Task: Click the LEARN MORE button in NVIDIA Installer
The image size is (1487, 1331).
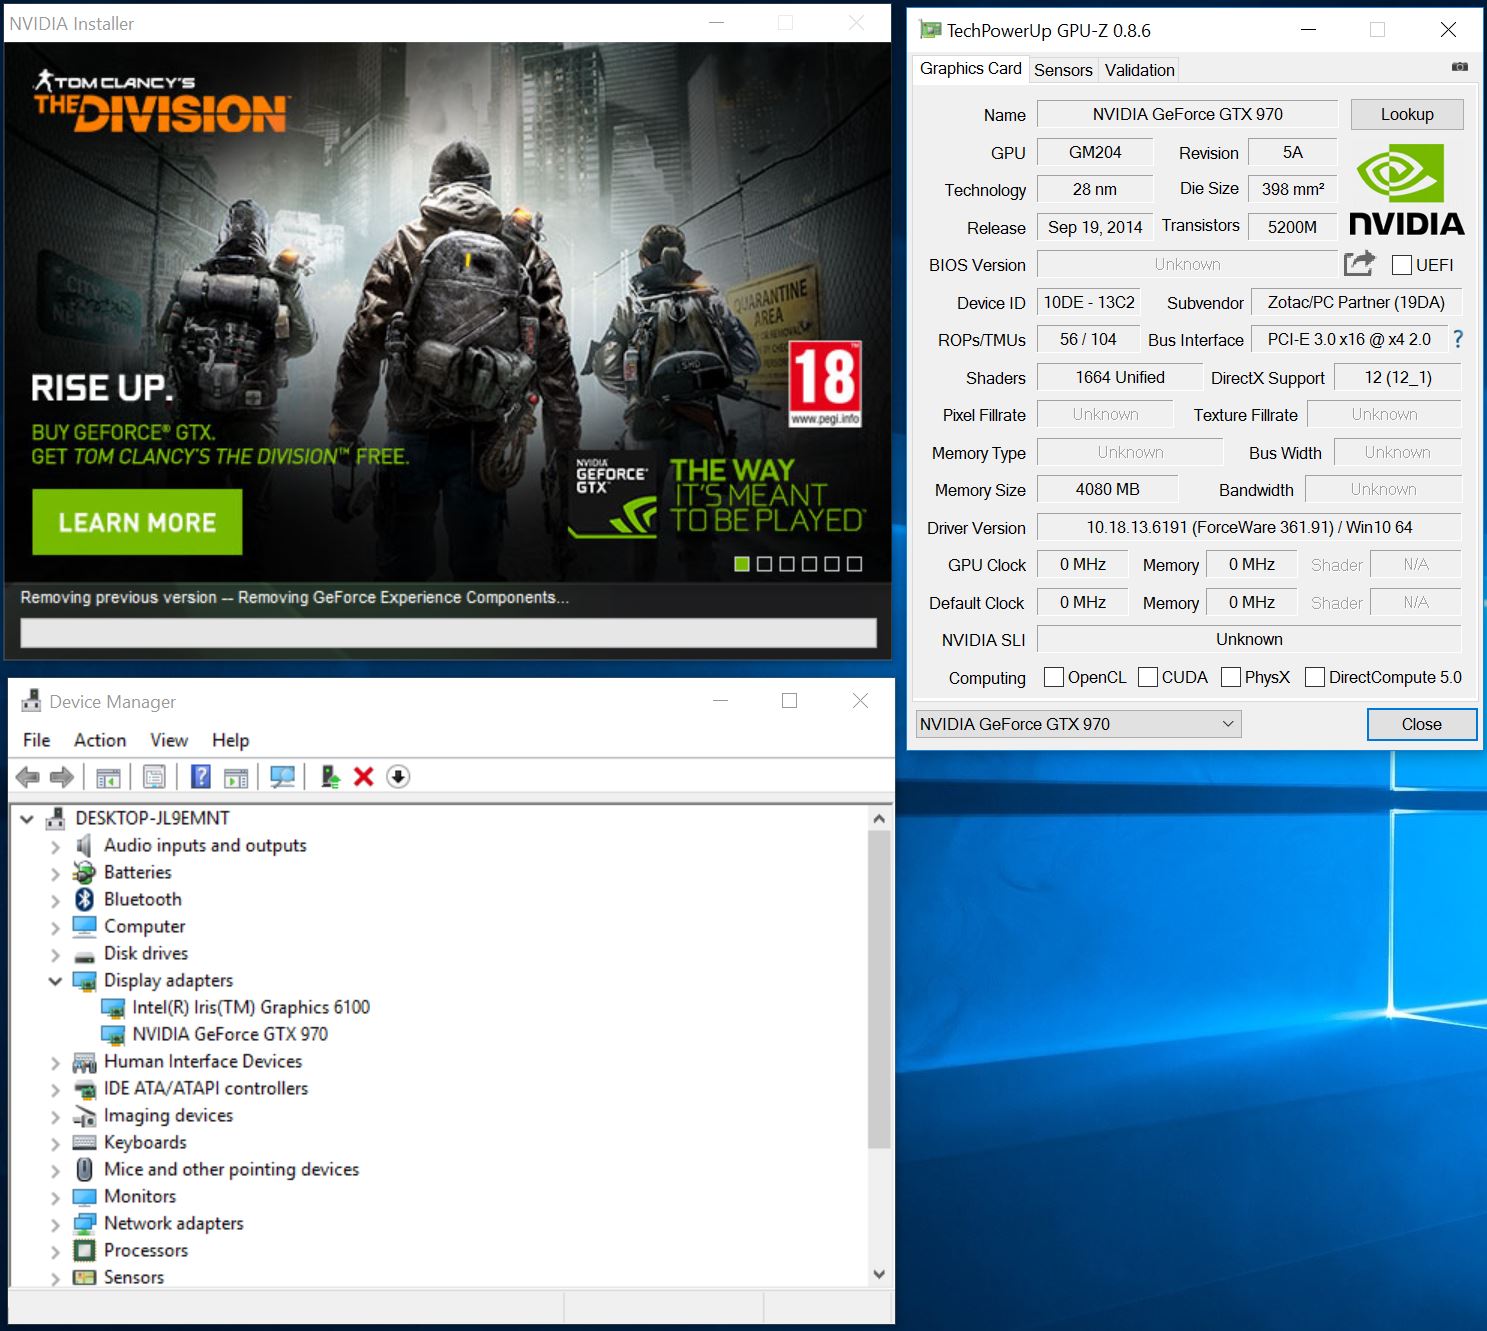Action: click(137, 522)
